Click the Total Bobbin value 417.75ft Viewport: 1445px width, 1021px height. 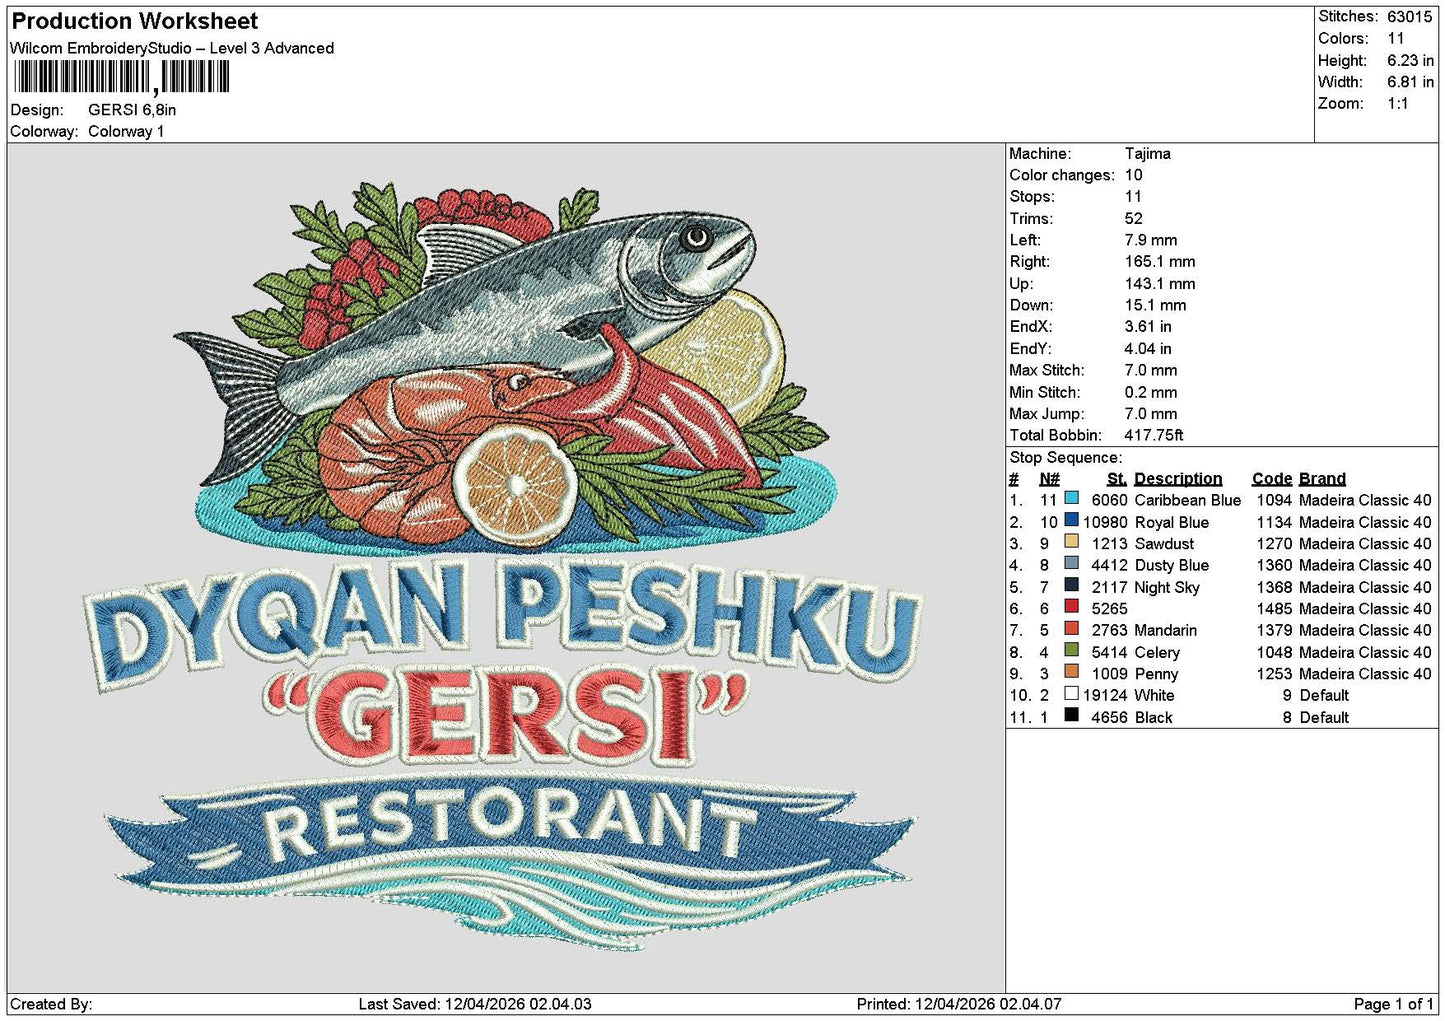coord(1155,435)
